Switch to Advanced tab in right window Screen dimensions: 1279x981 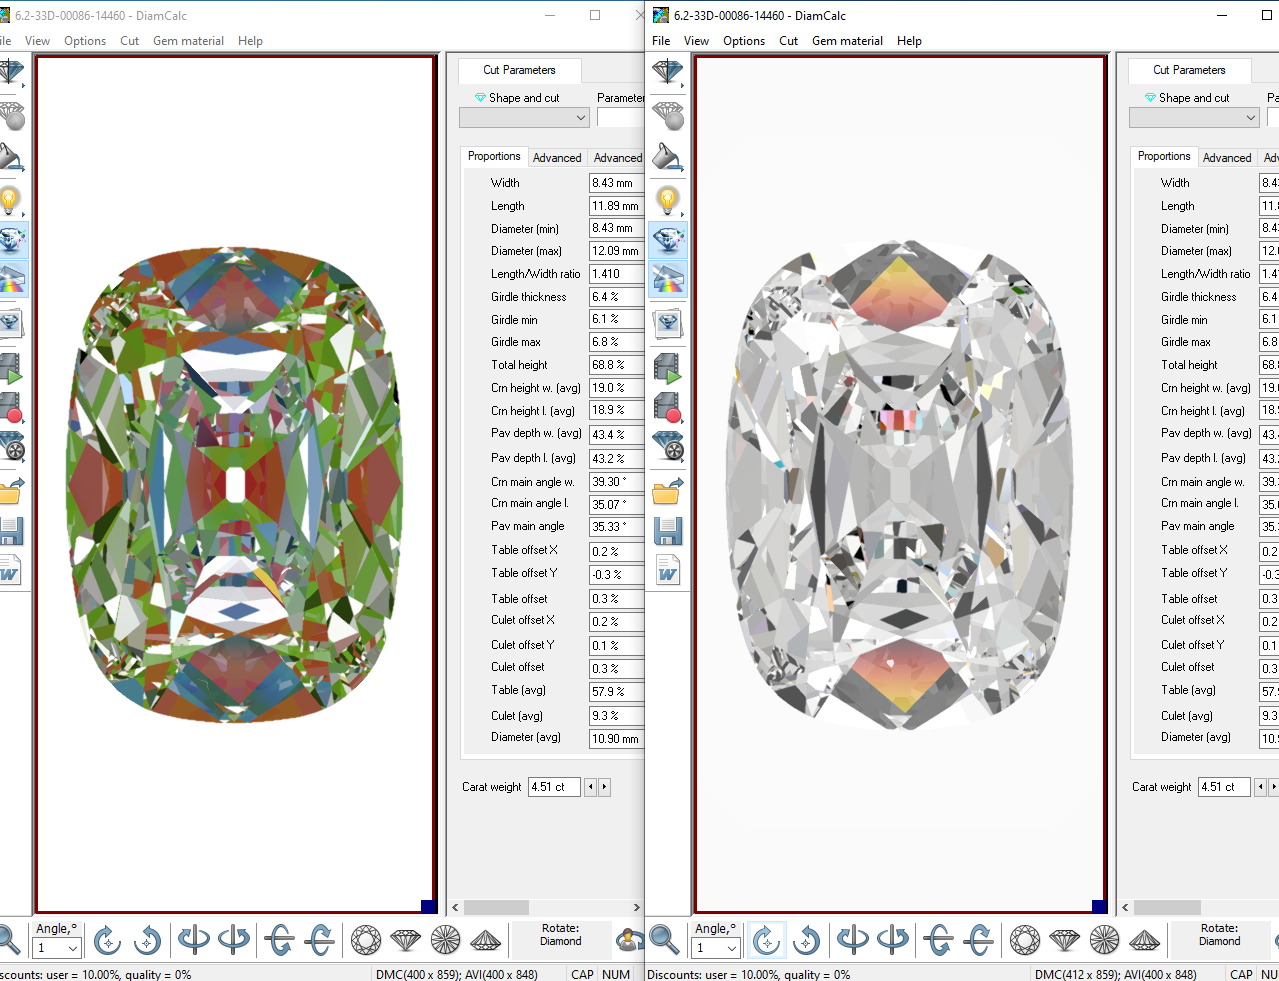pos(1227,158)
